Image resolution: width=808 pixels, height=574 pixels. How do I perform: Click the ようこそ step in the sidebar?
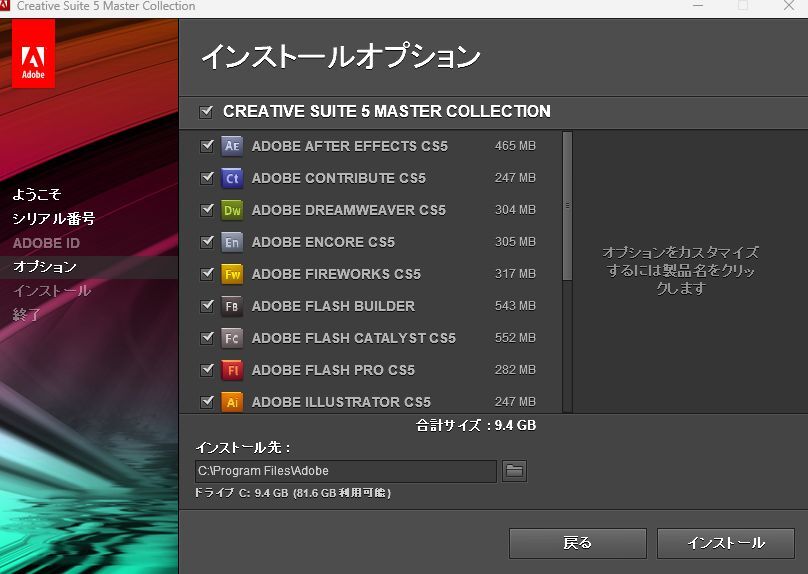click(37, 195)
